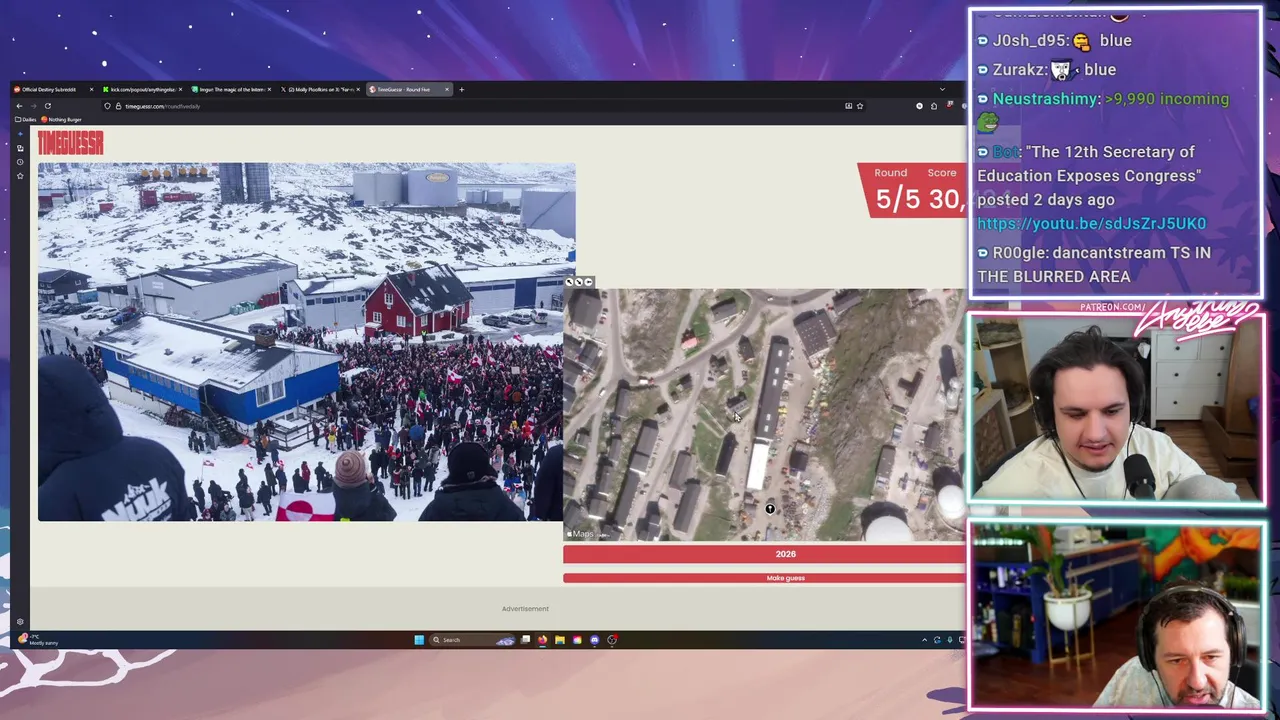The image size is (1280, 720).
Task: Click the J0sh_d95 chat username
Action: (1031, 41)
